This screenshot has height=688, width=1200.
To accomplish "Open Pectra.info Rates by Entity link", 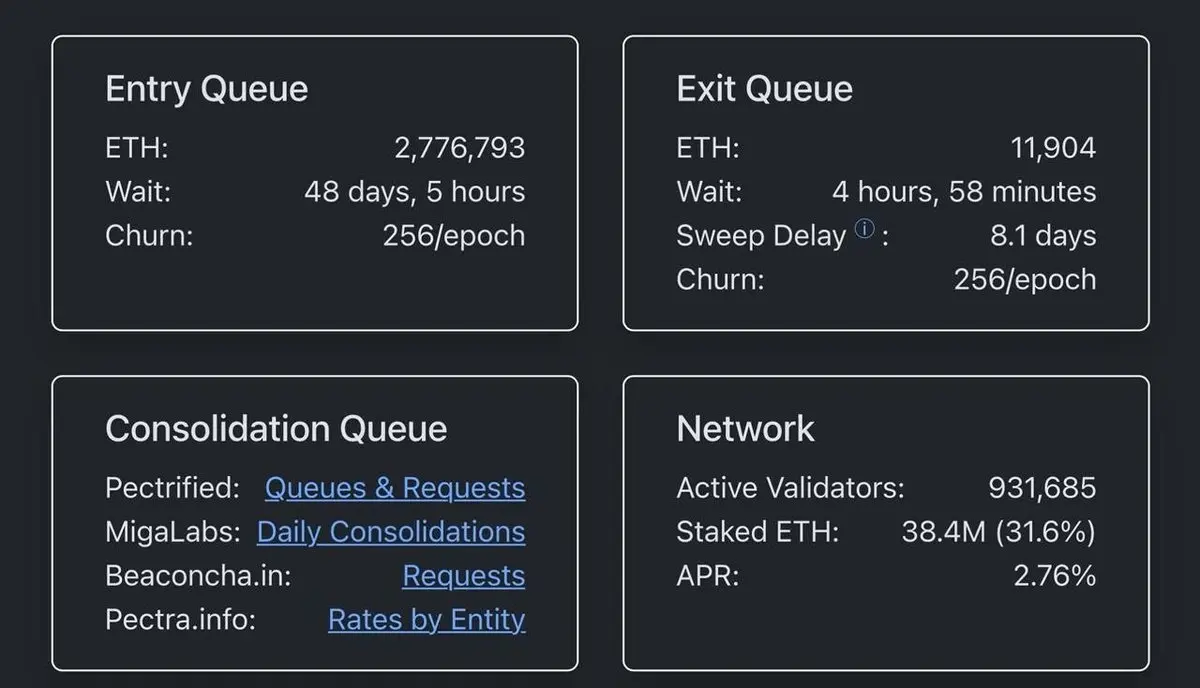I will (x=426, y=620).
